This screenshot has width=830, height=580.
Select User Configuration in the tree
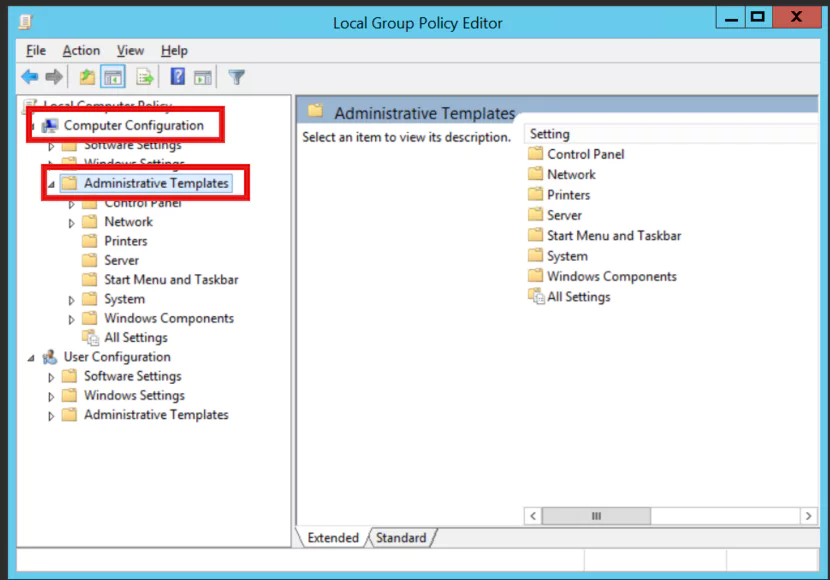point(117,357)
